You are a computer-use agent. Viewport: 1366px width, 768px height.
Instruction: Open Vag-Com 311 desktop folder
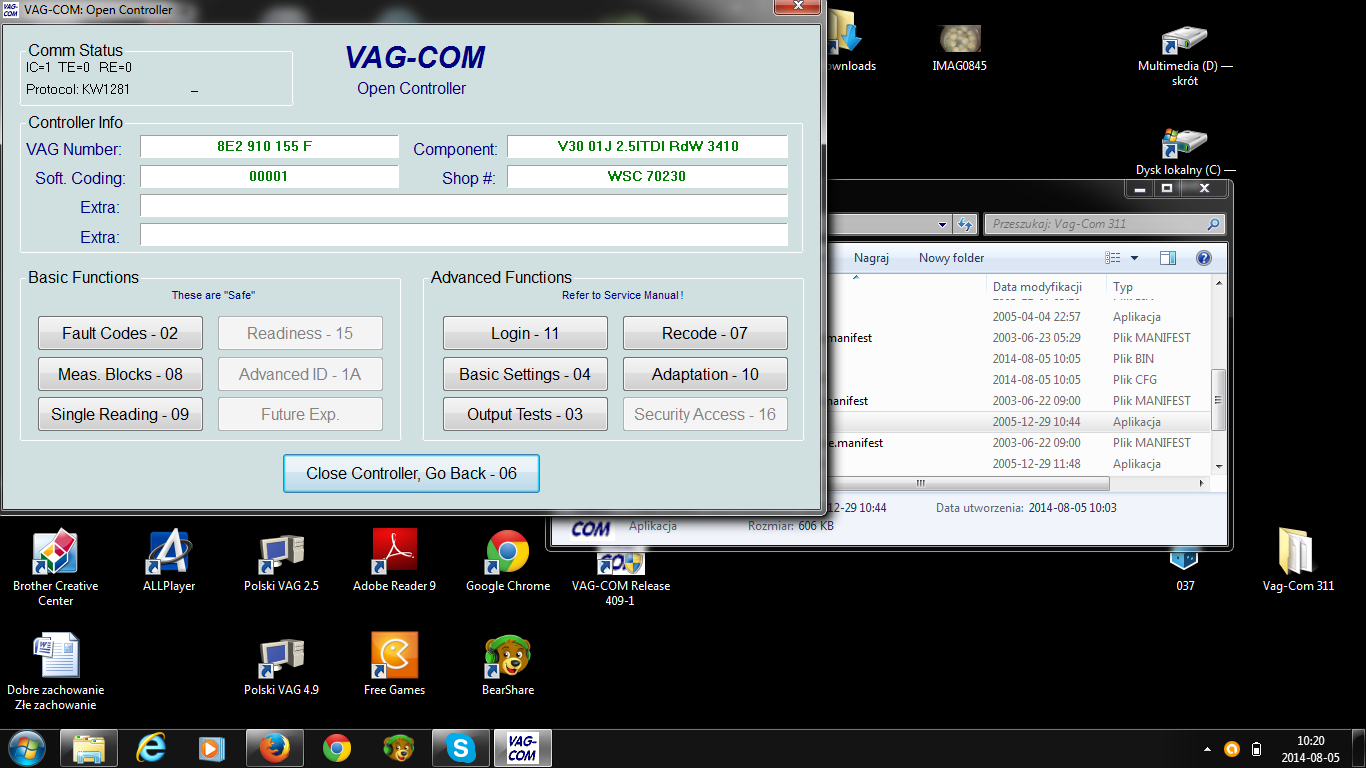[x=1298, y=560]
